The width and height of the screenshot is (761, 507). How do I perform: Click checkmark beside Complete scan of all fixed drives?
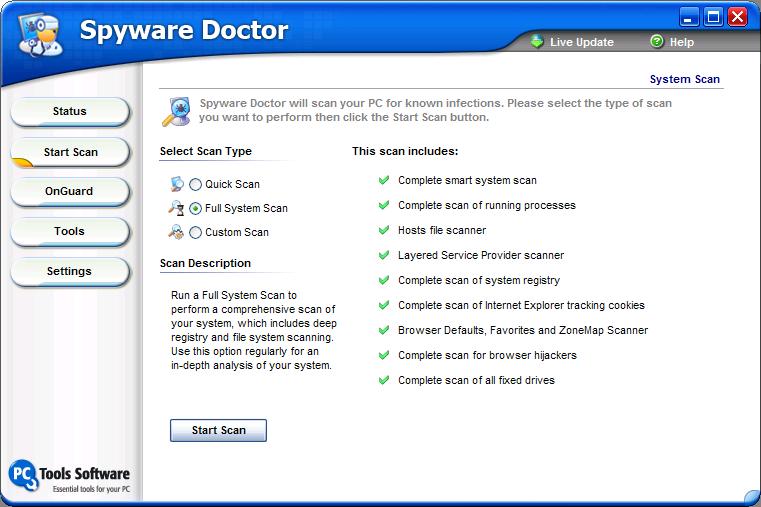384,380
